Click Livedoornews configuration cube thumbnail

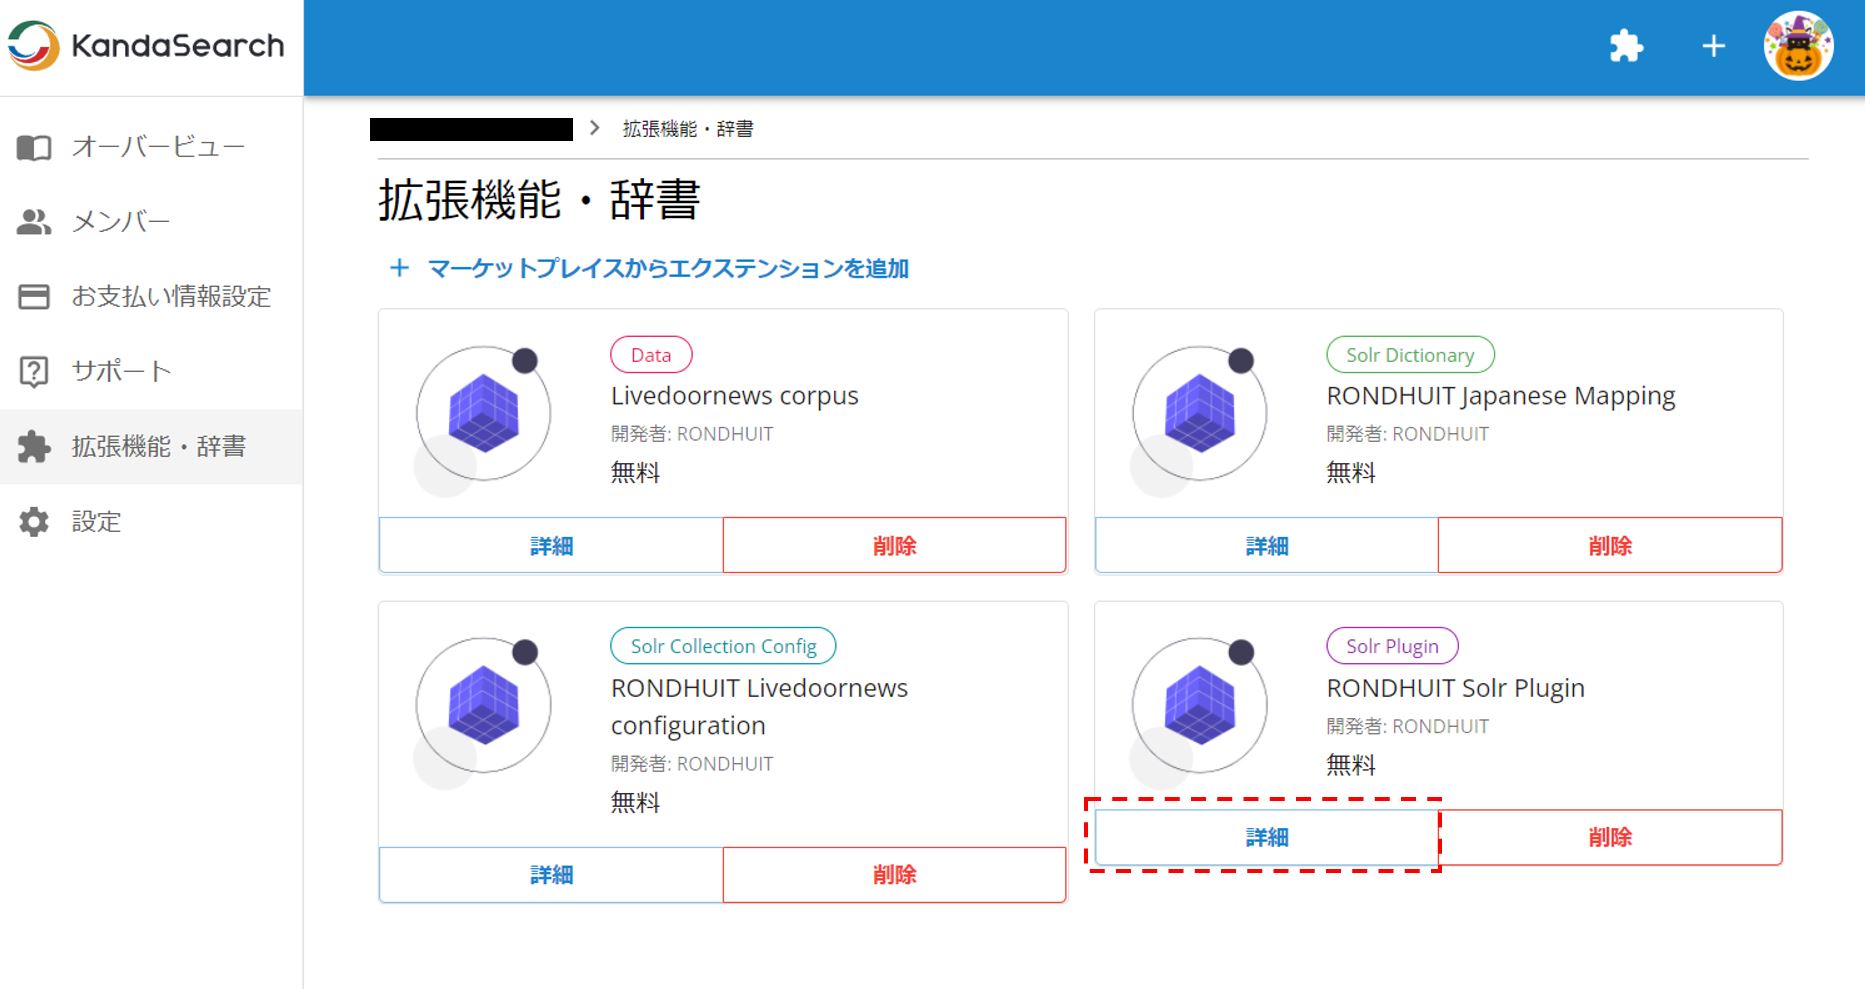[x=483, y=706]
